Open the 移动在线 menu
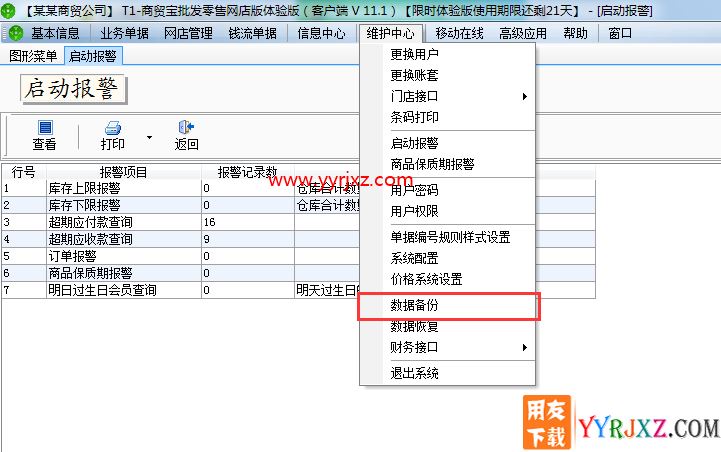 (459, 33)
